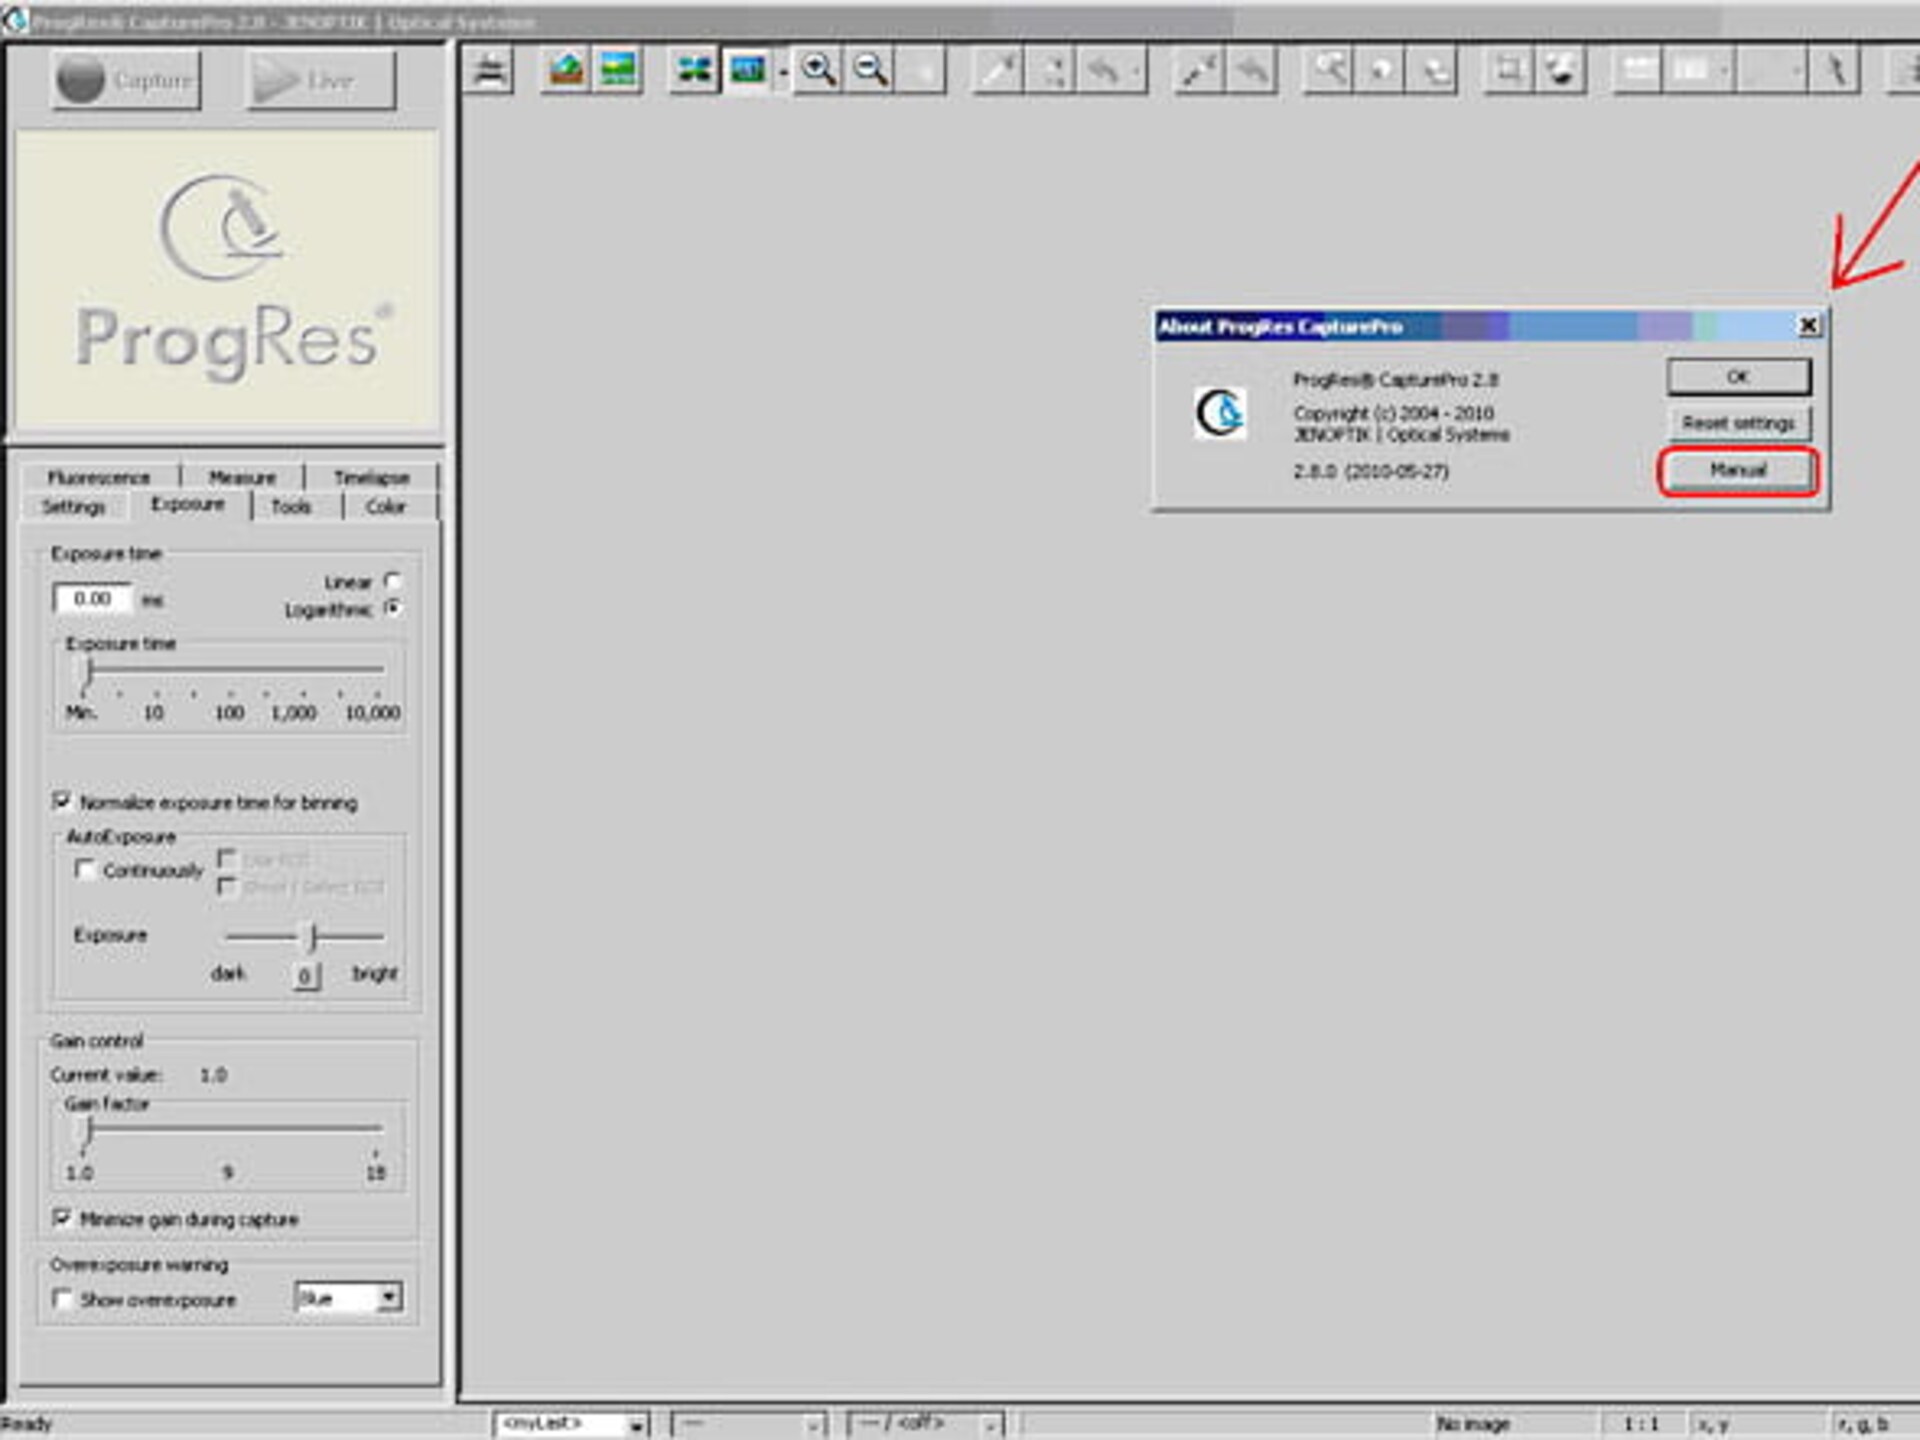This screenshot has width=1920, height=1440.
Task: Click the landscape picture icon beside open image
Action: point(618,70)
